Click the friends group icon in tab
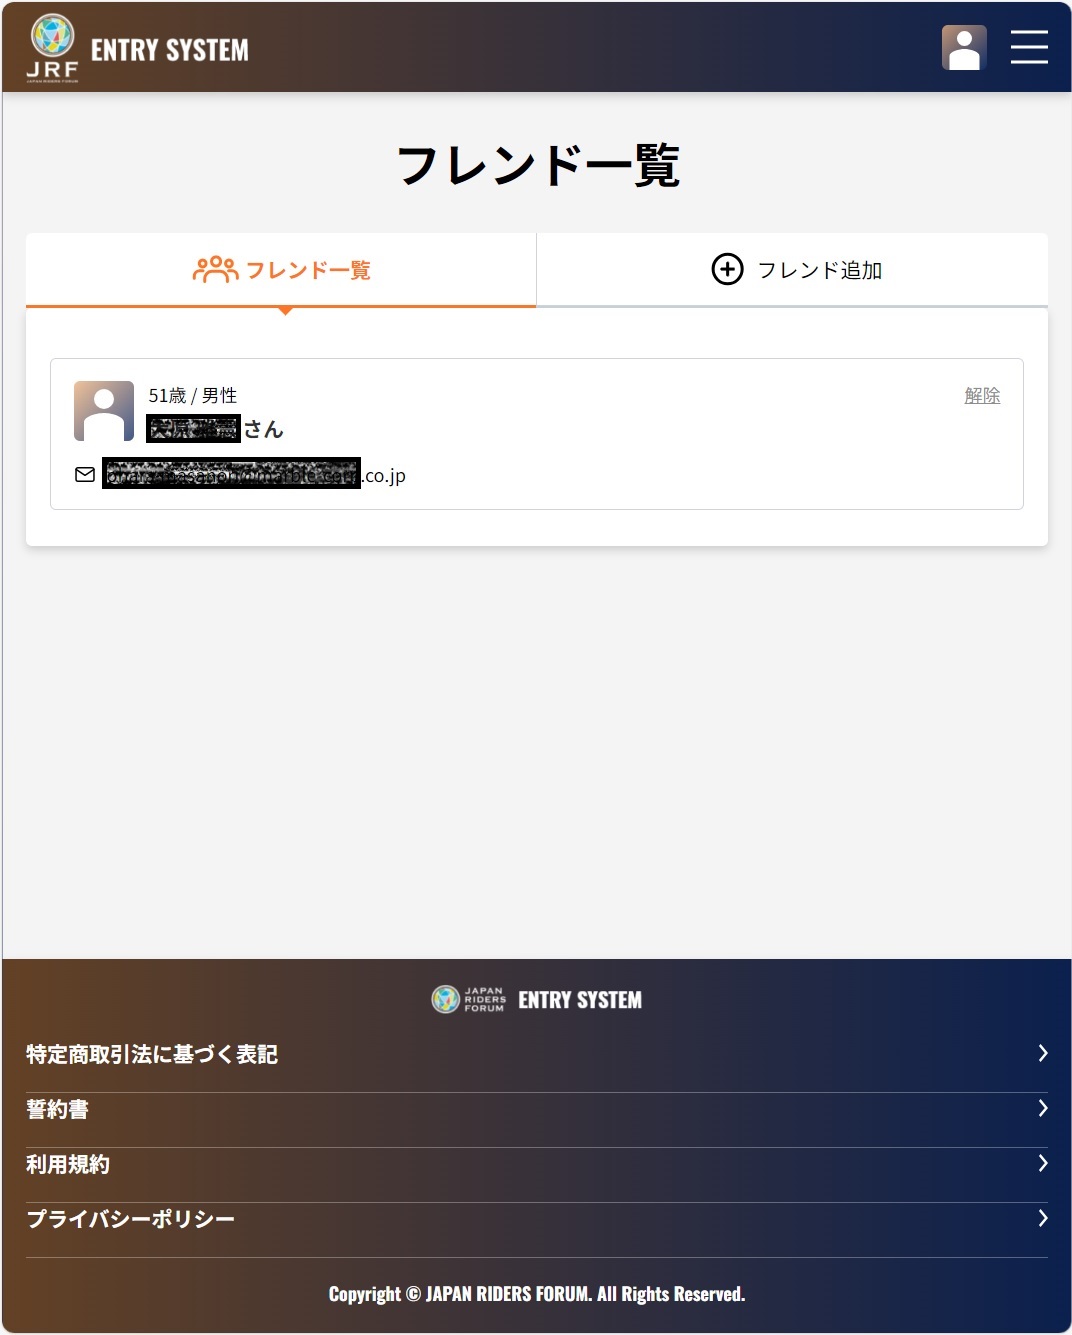 click(x=215, y=270)
